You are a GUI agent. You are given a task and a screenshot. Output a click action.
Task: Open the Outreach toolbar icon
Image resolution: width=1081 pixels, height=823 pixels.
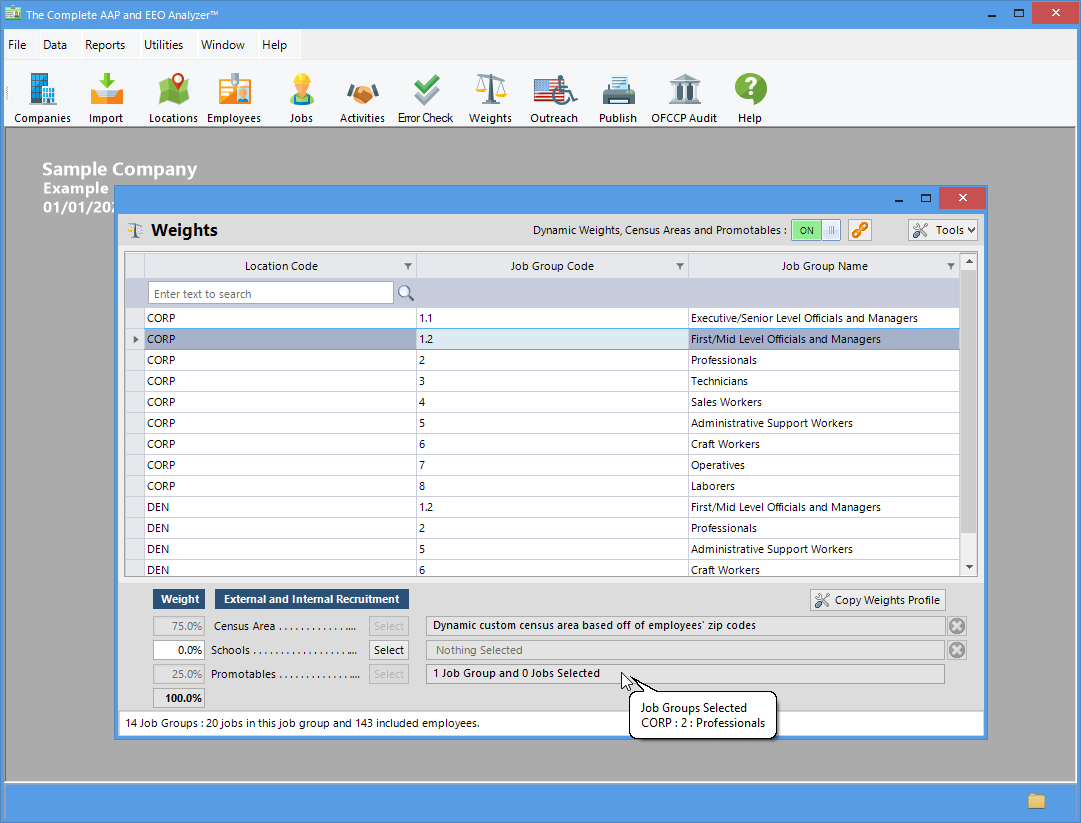(x=554, y=99)
